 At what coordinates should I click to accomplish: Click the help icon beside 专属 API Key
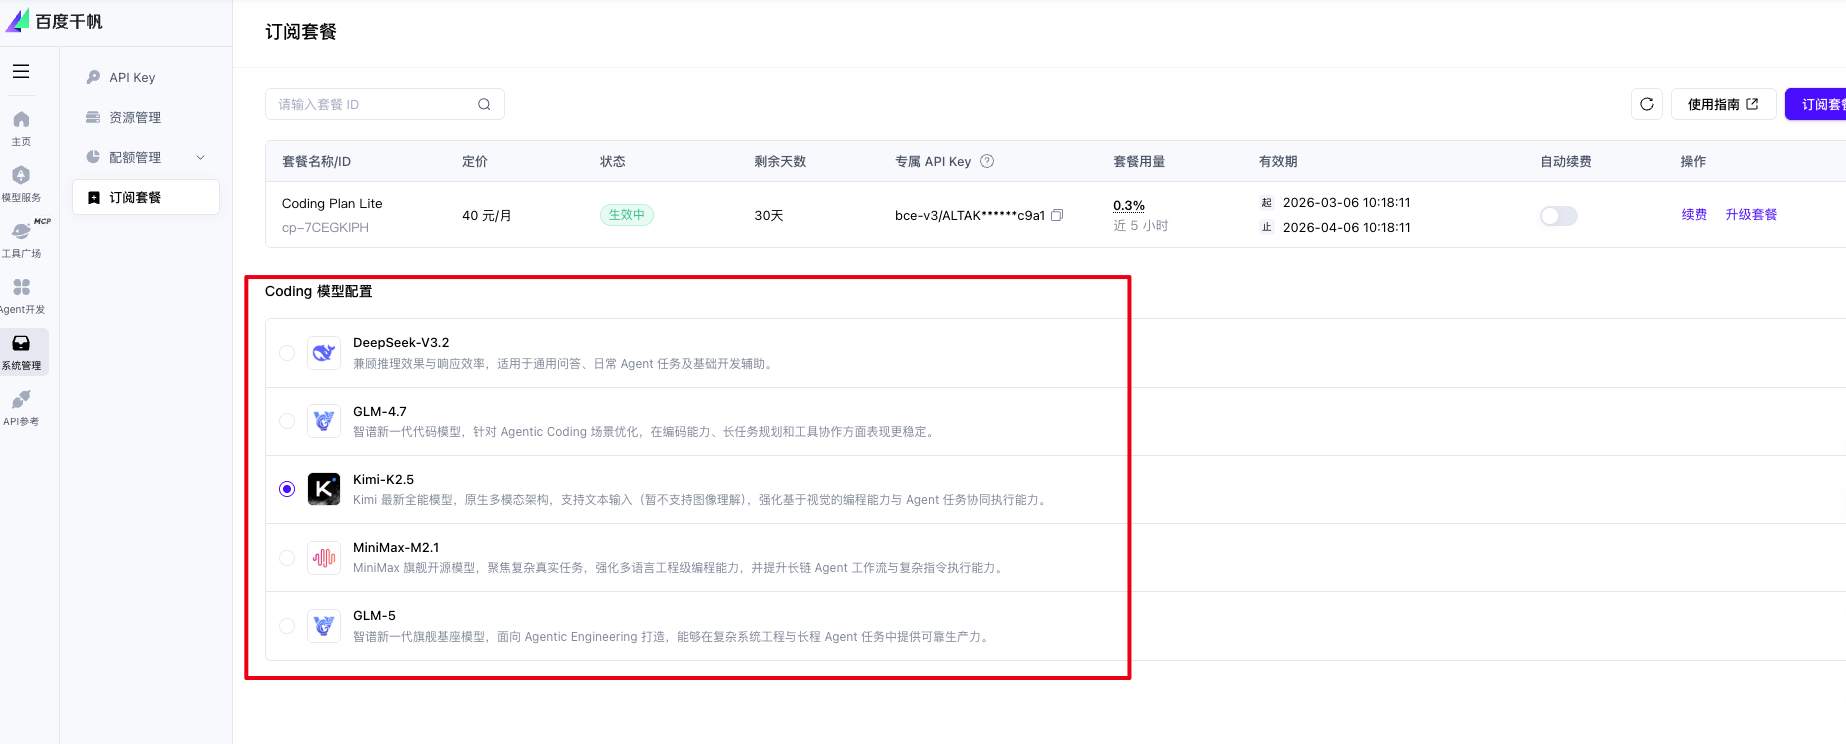coord(987,161)
